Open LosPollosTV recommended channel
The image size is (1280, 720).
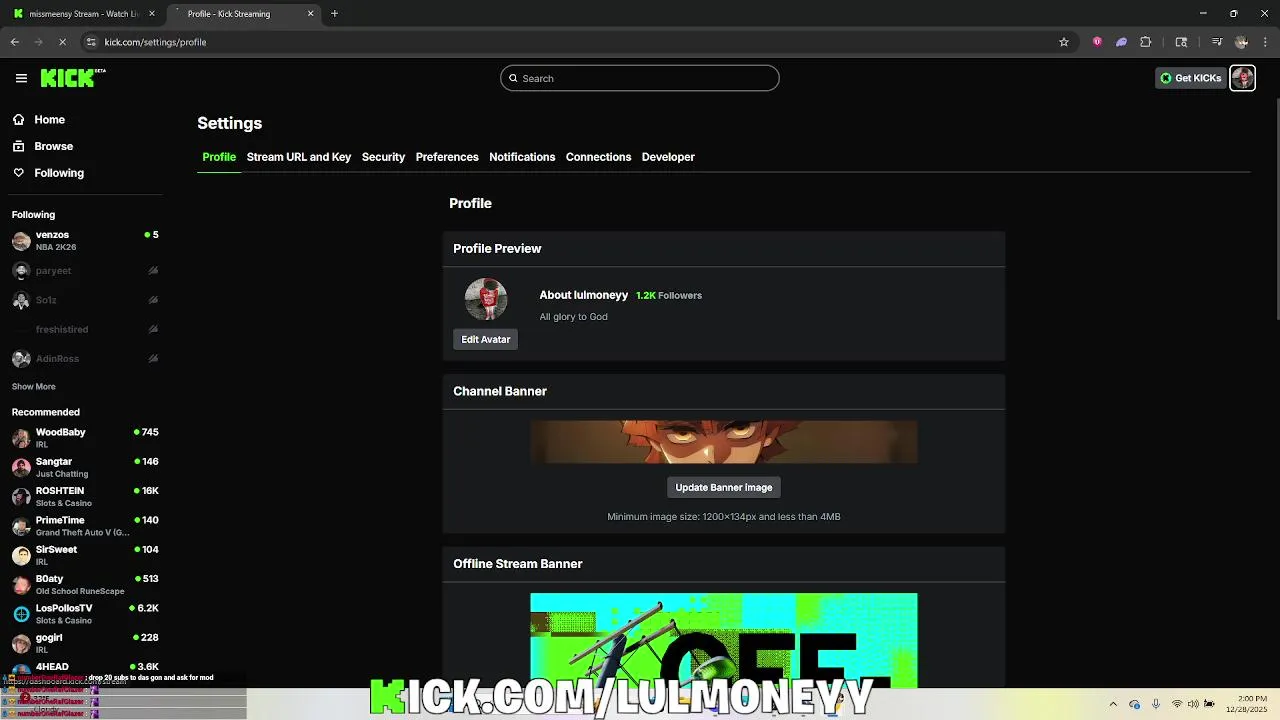coord(85,614)
